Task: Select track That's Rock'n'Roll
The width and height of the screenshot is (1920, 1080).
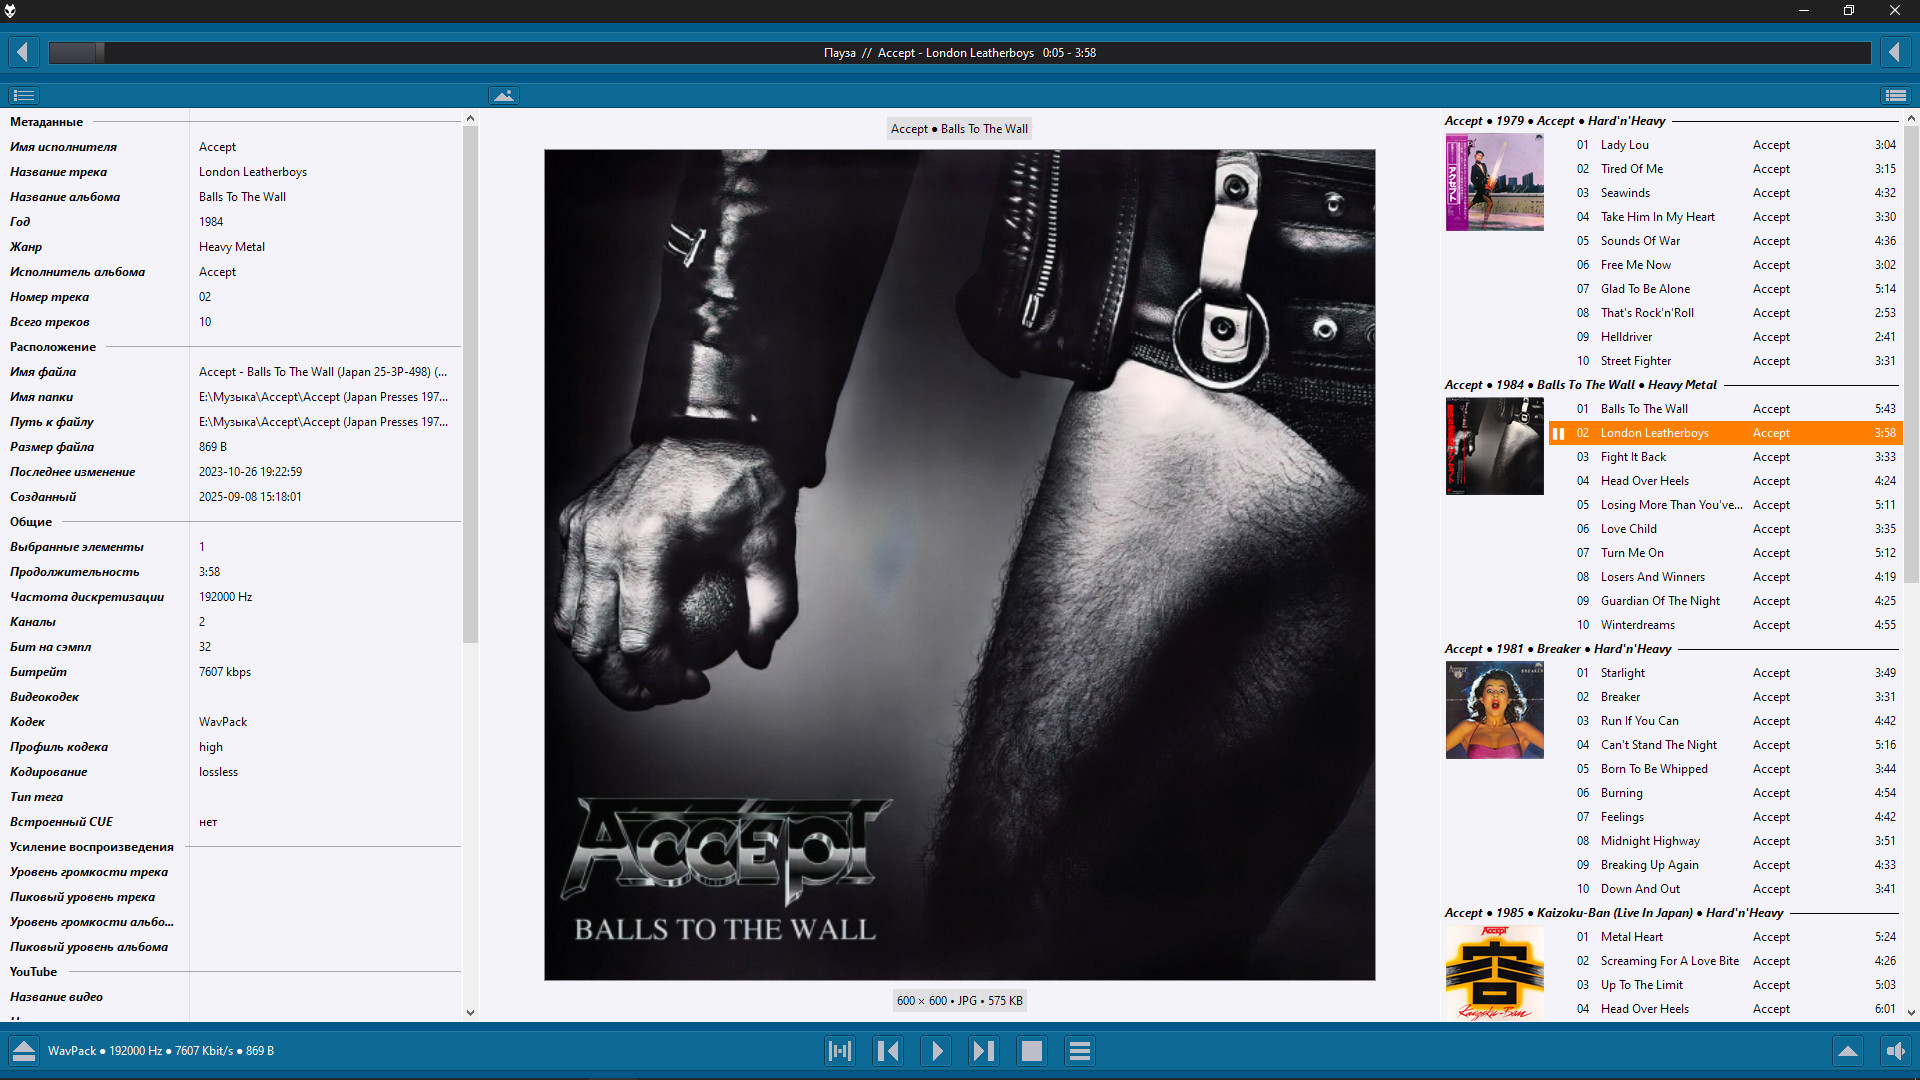Action: pos(1725,313)
